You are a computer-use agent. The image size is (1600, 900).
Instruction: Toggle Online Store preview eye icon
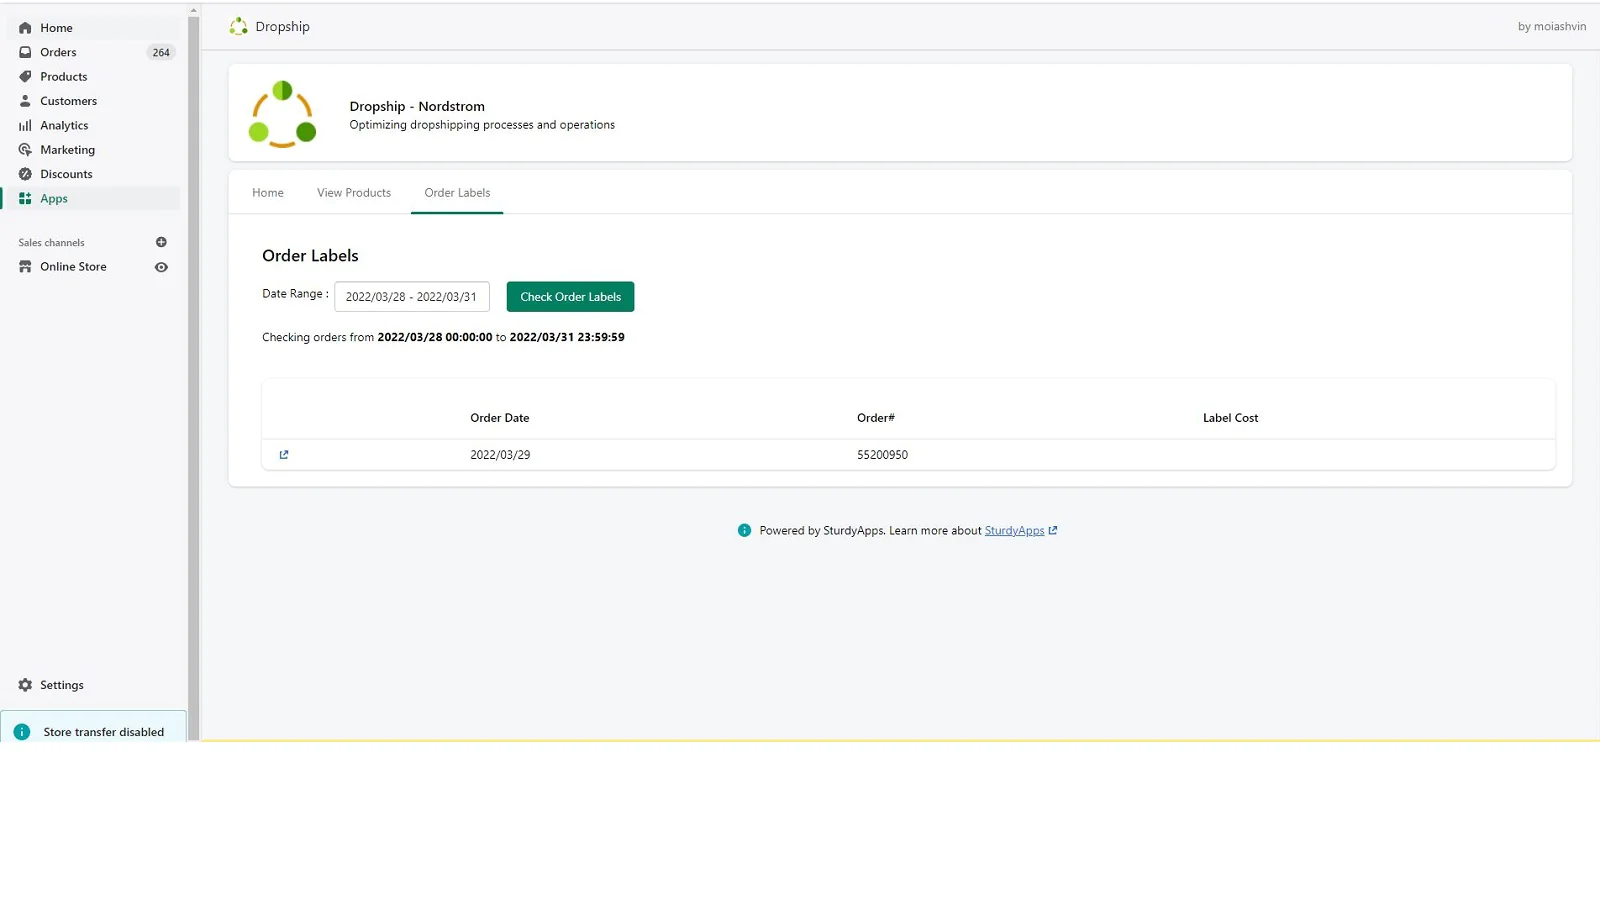[x=161, y=267]
